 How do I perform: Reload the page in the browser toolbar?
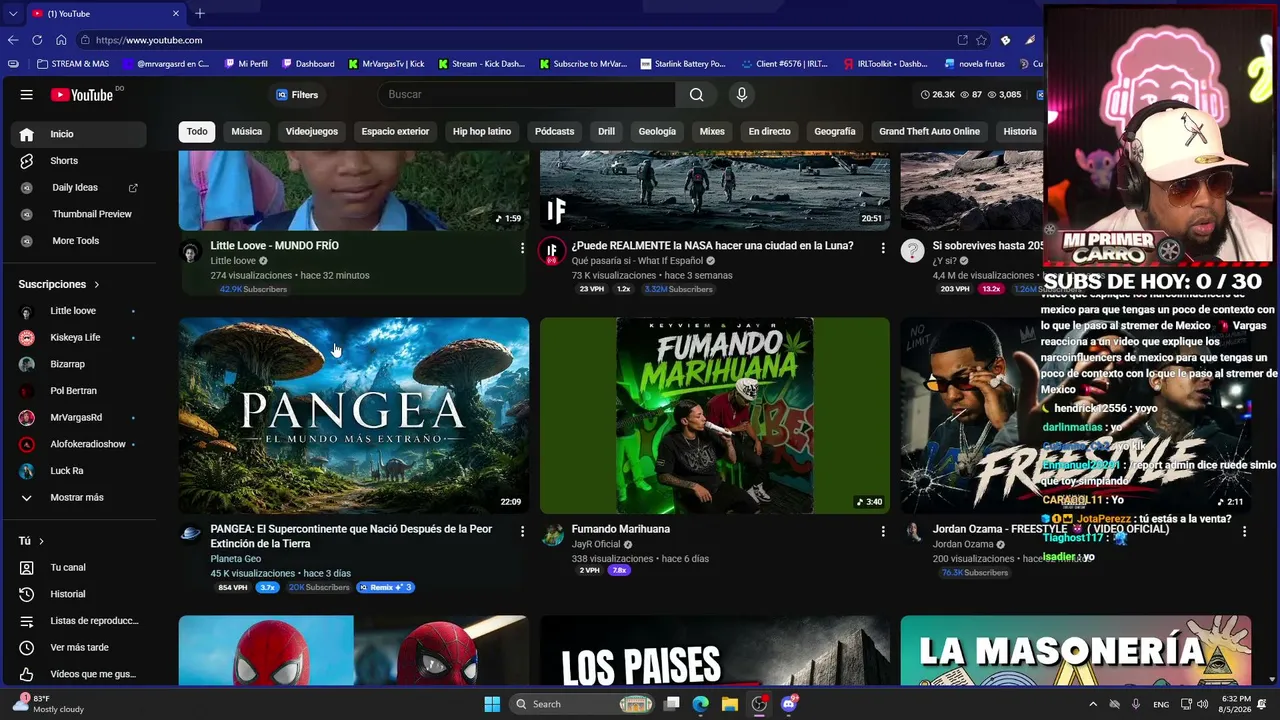click(x=37, y=40)
